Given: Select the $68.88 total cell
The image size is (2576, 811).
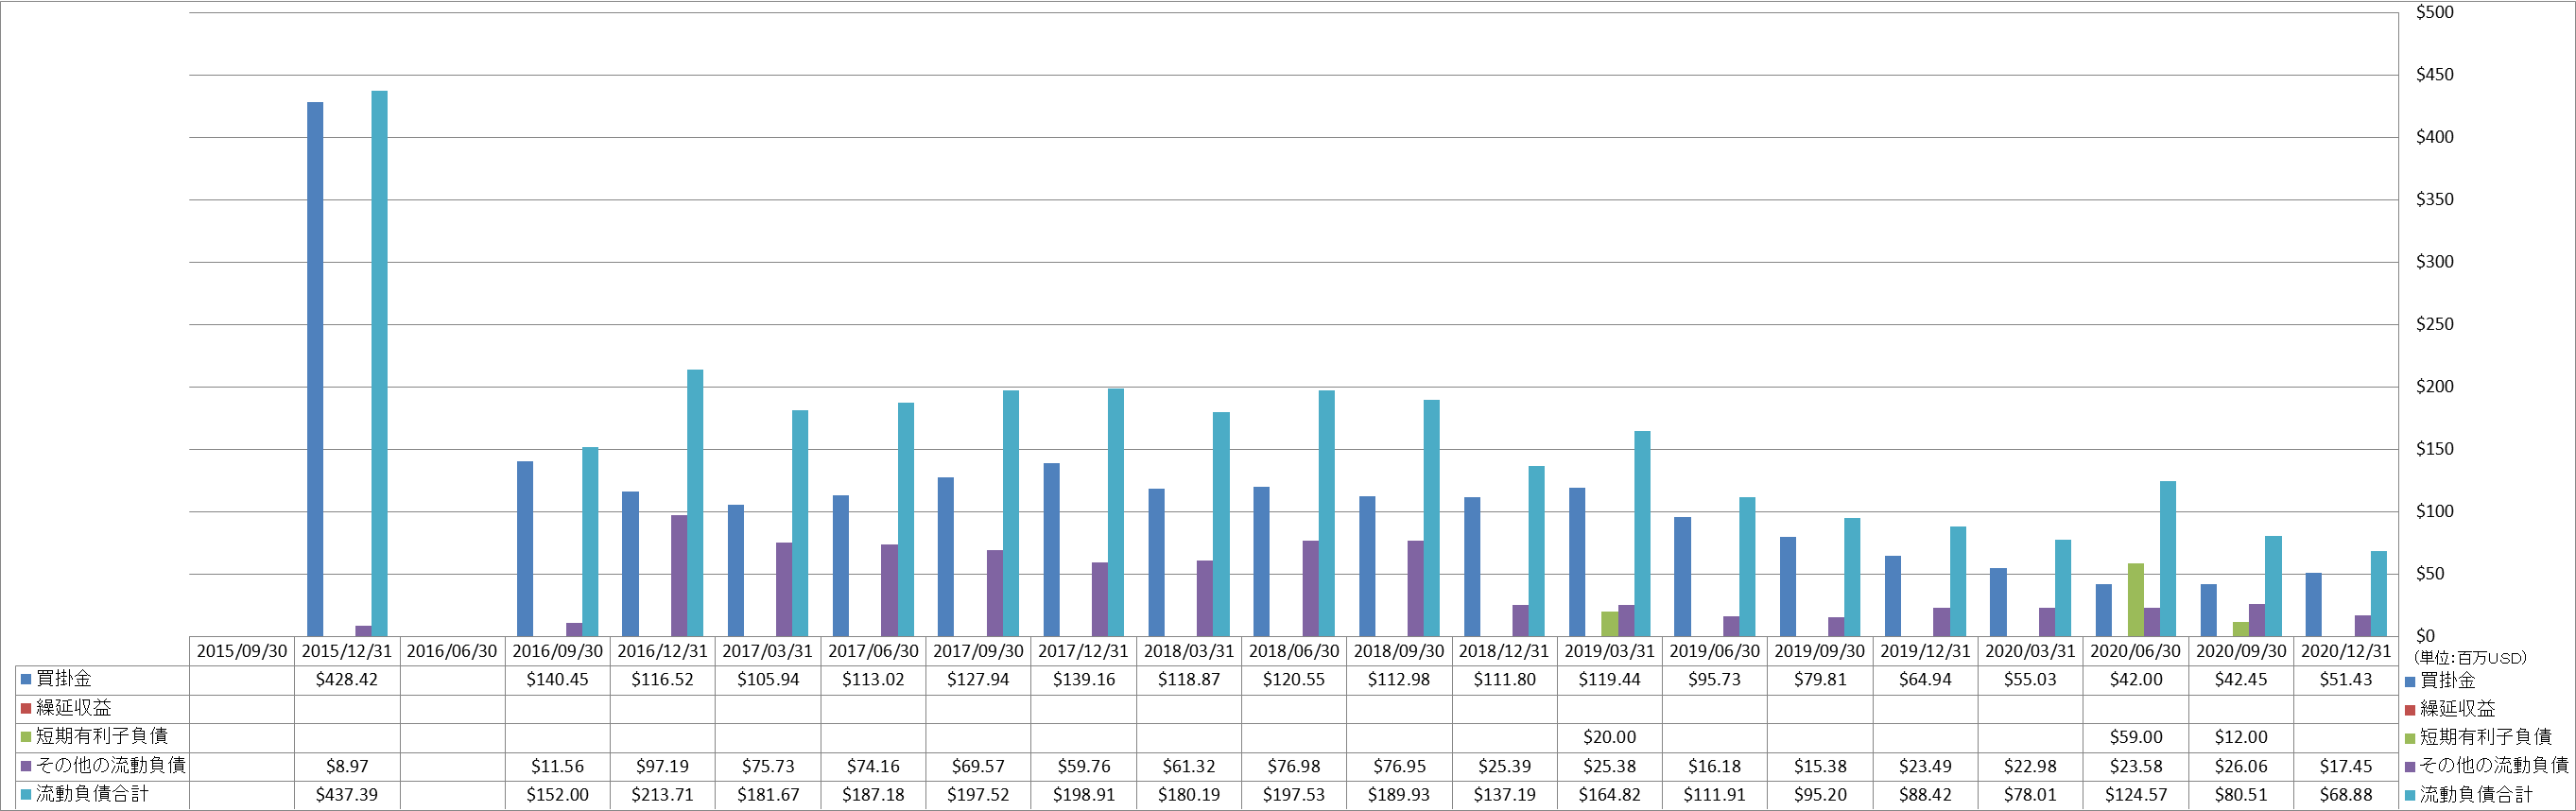Looking at the screenshot, I should 2346,795.
